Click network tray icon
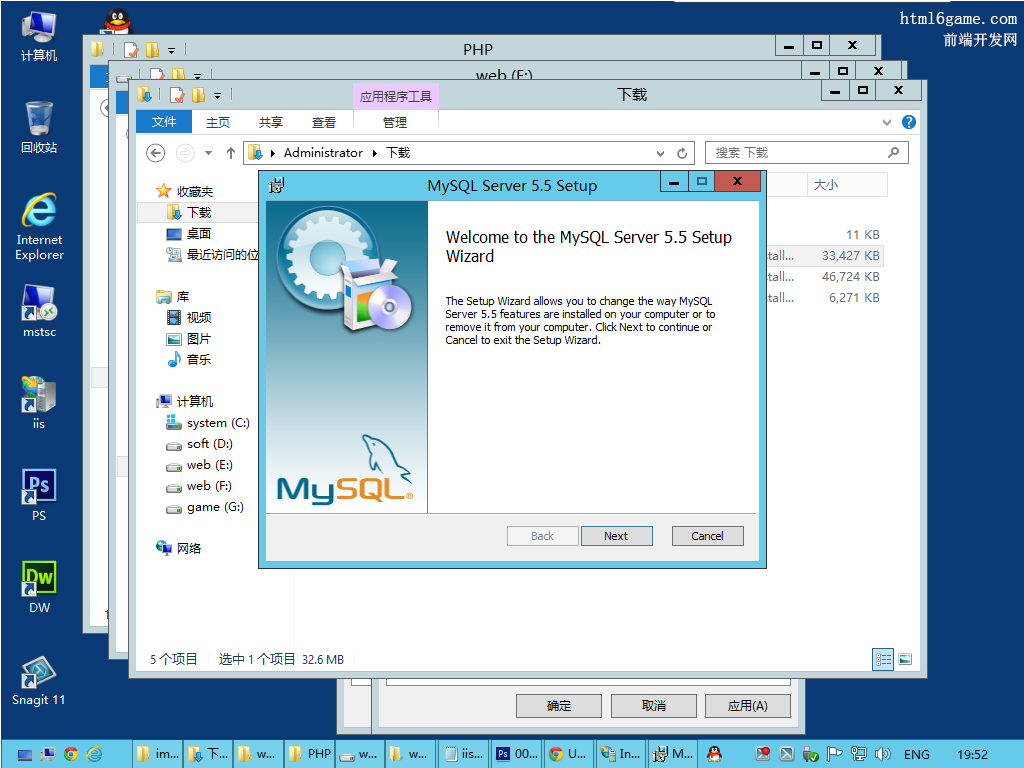The height and width of the screenshot is (768, 1024). click(859, 754)
